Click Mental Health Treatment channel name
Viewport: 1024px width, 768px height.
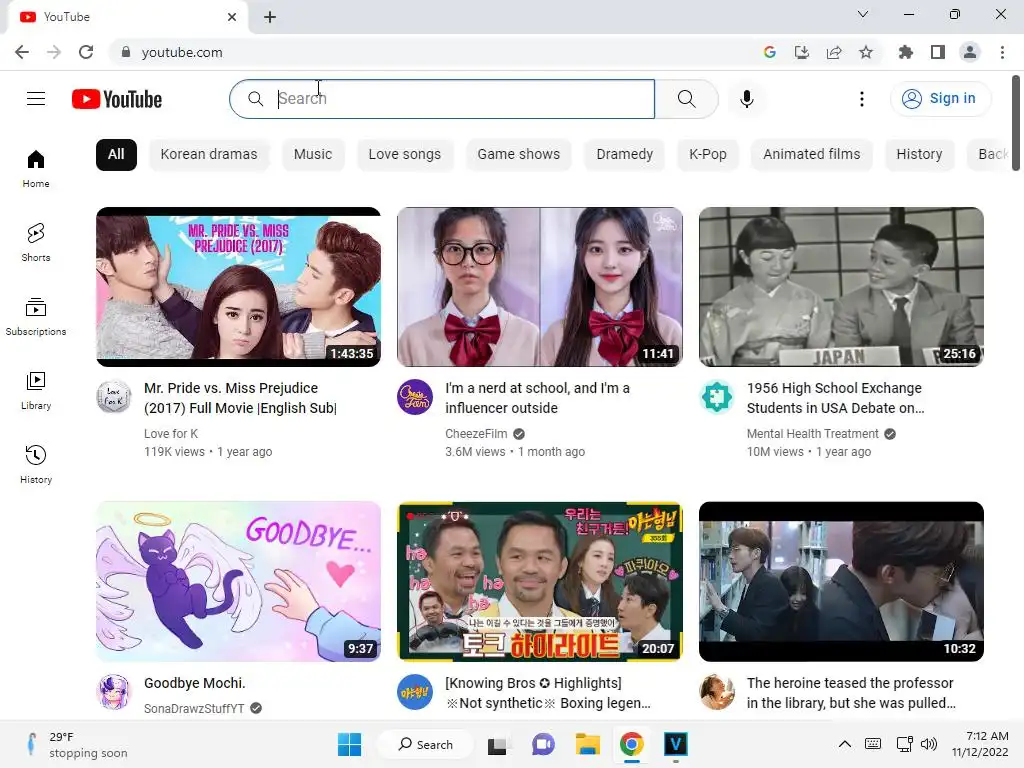tap(812, 434)
